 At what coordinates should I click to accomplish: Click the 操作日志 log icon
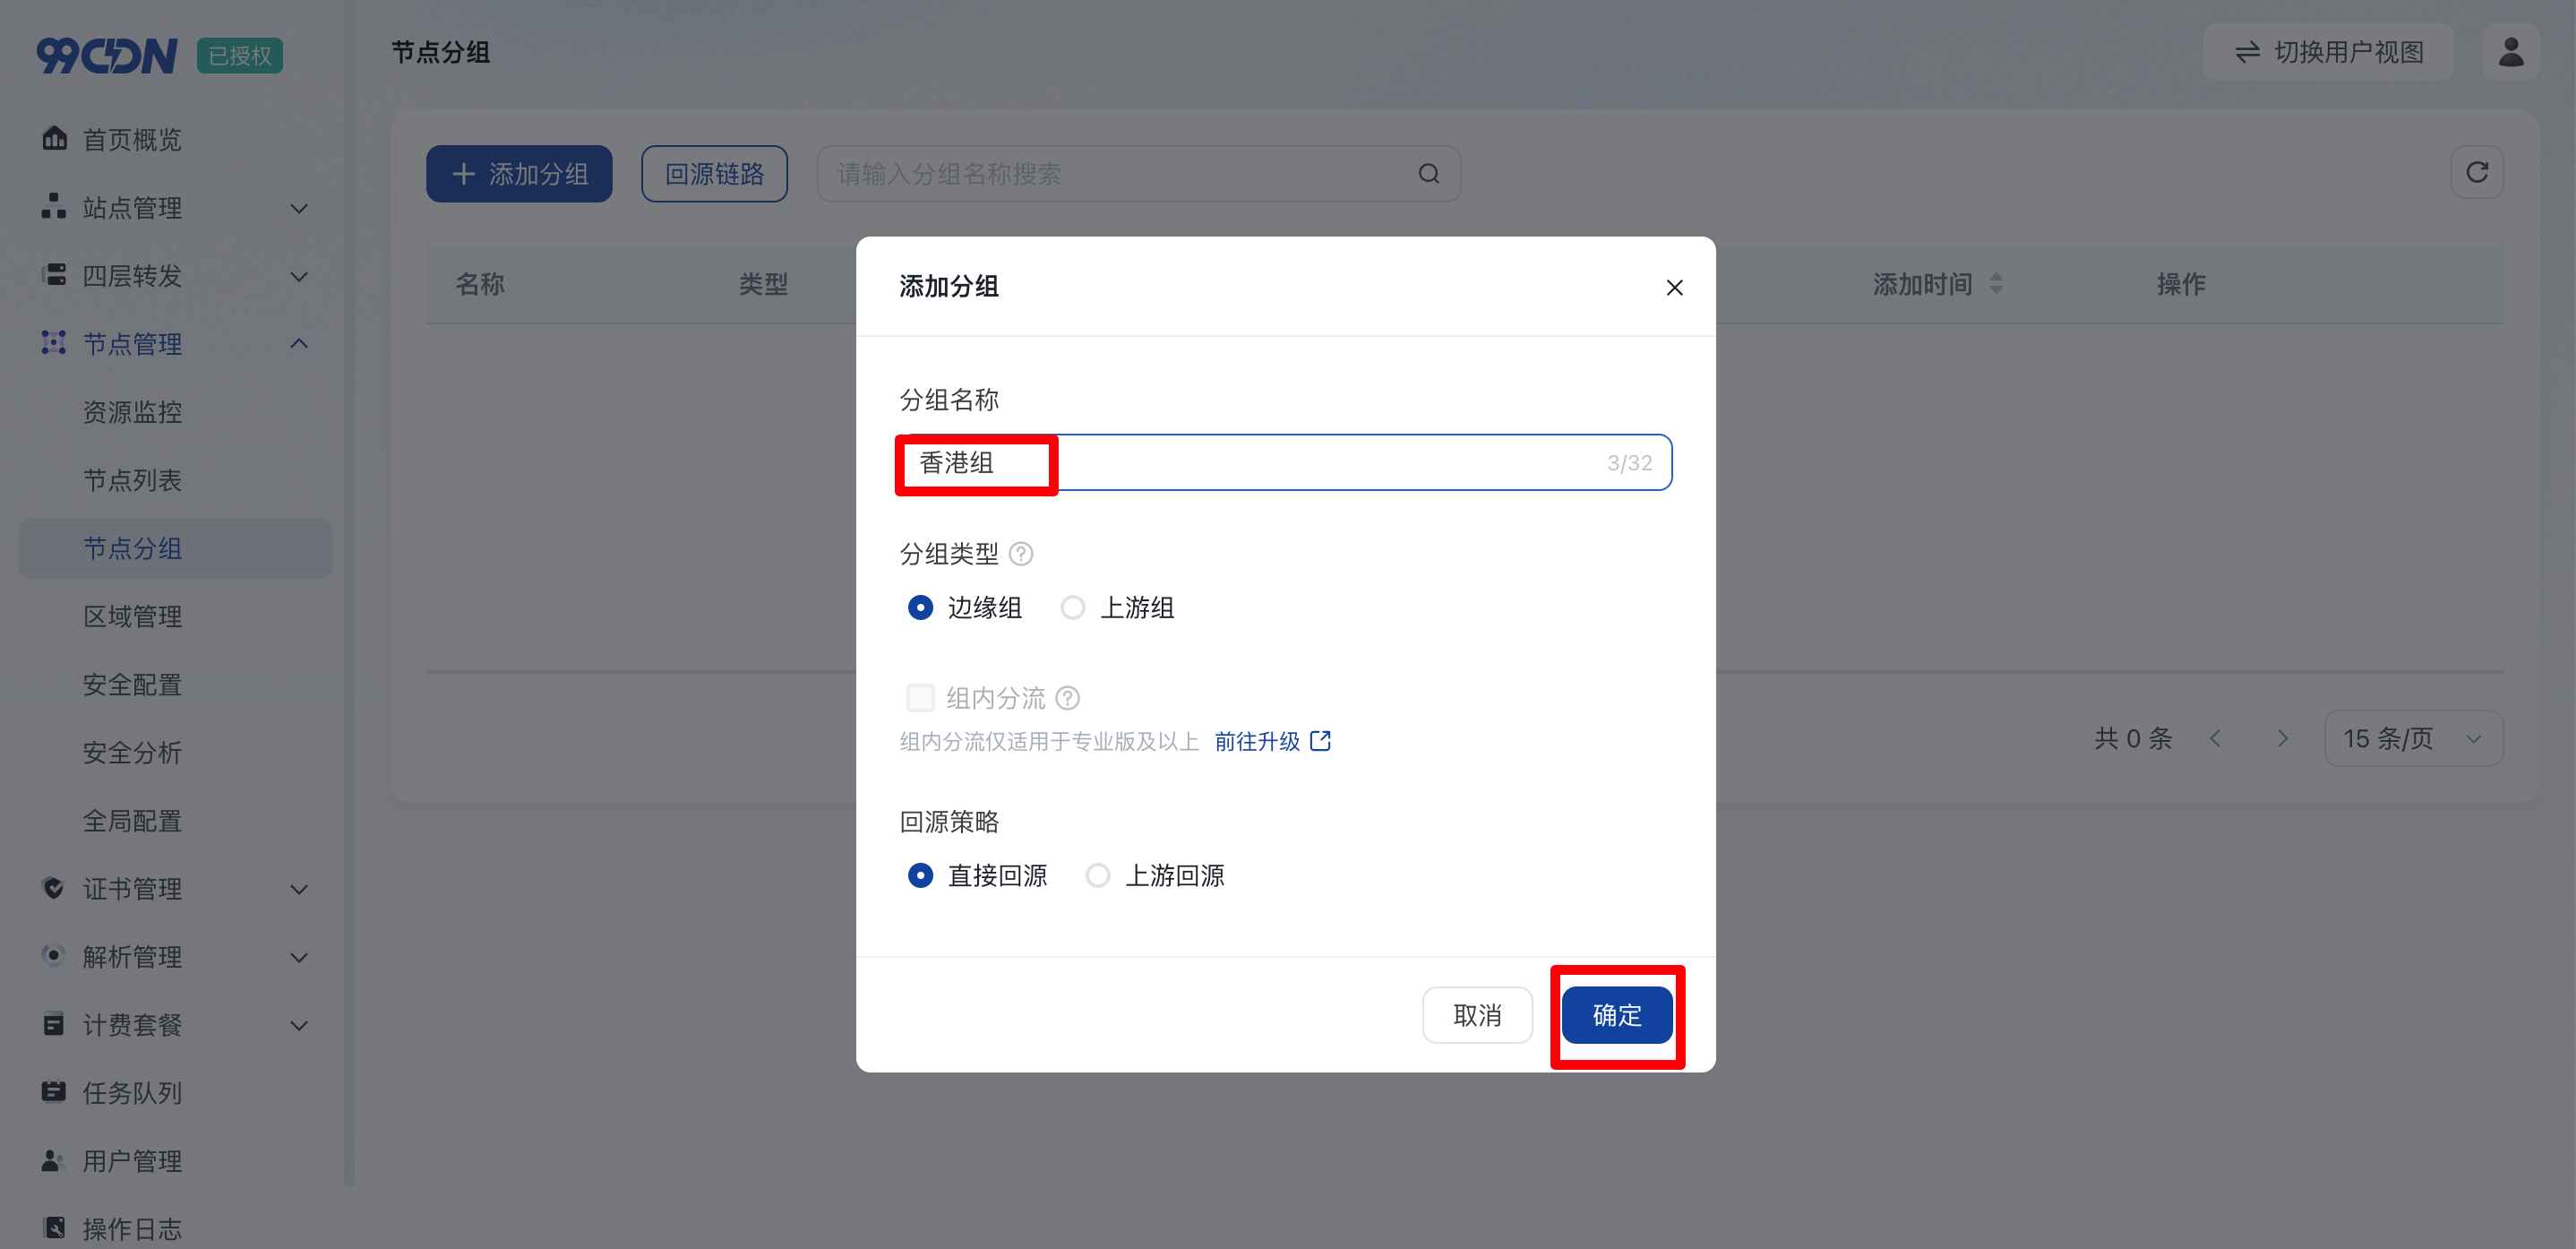[54, 1227]
